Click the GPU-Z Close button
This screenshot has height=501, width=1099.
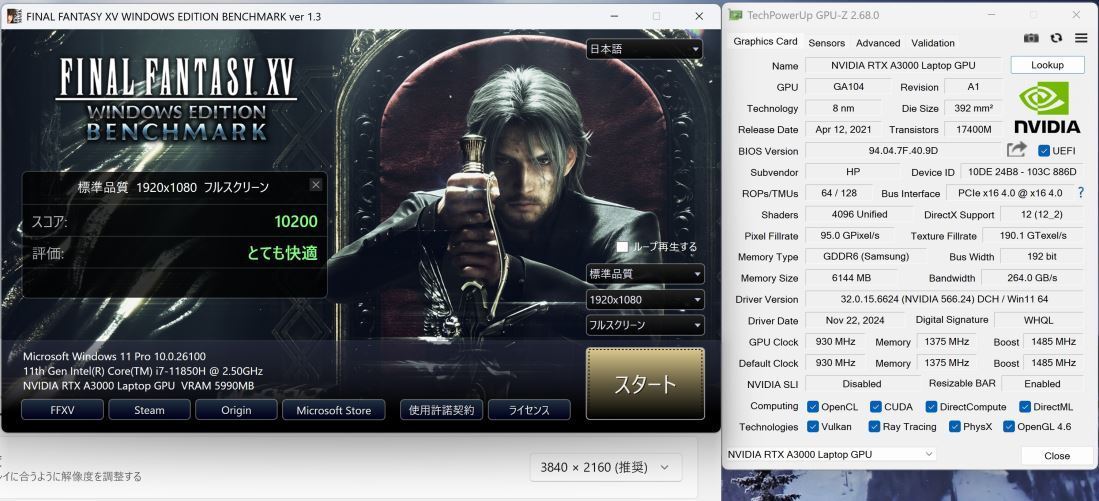click(1056, 455)
